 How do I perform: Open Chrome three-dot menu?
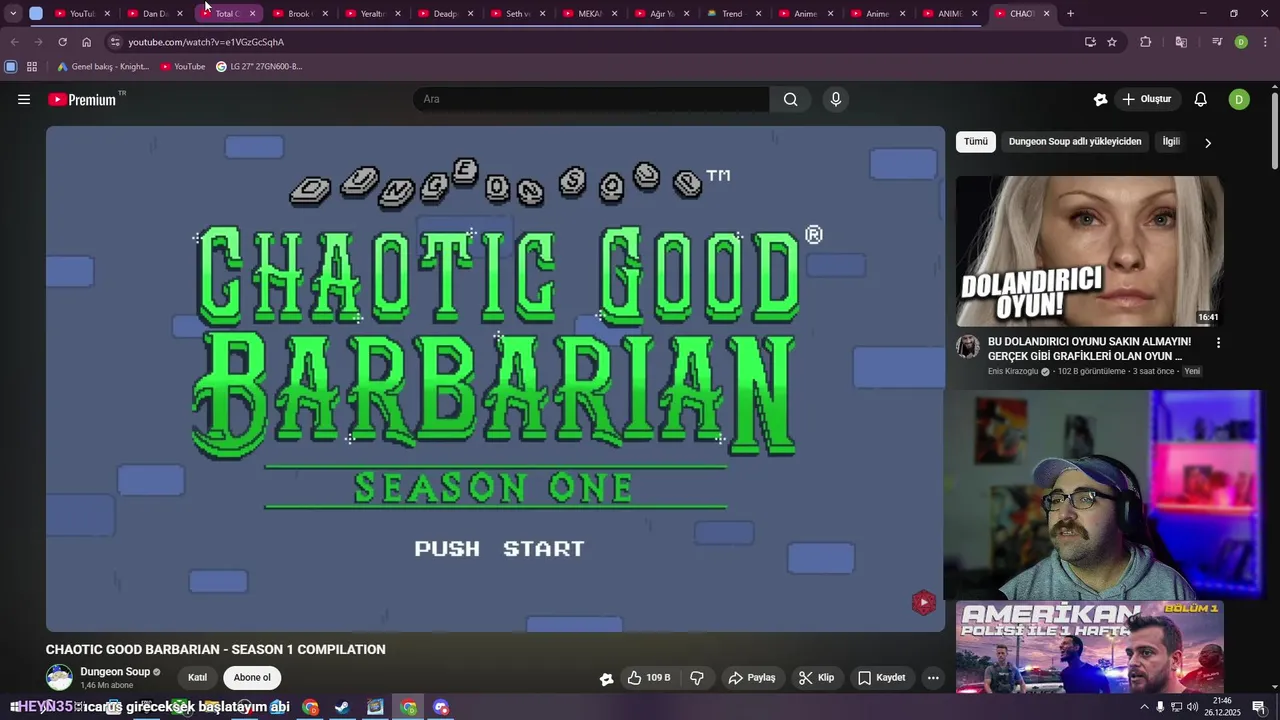tap(1266, 42)
